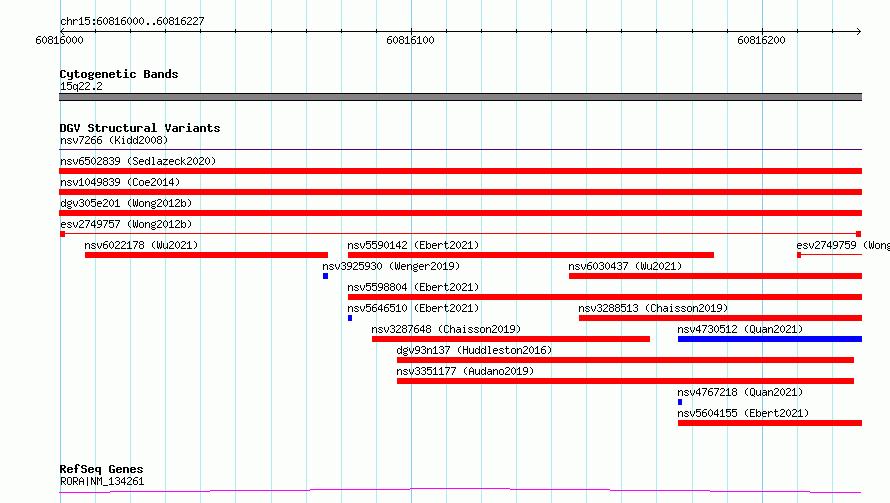Screen dimensions: 890x503
Task: Click the dgv305e201 (Wong2012b) label
Action: point(126,203)
